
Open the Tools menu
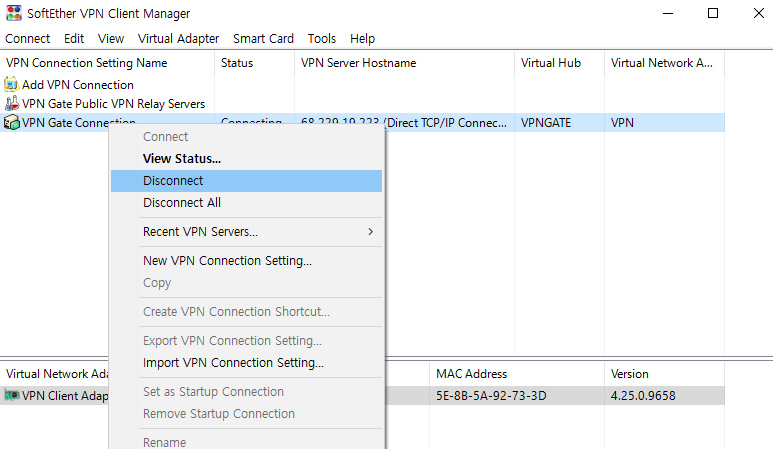[322, 38]
